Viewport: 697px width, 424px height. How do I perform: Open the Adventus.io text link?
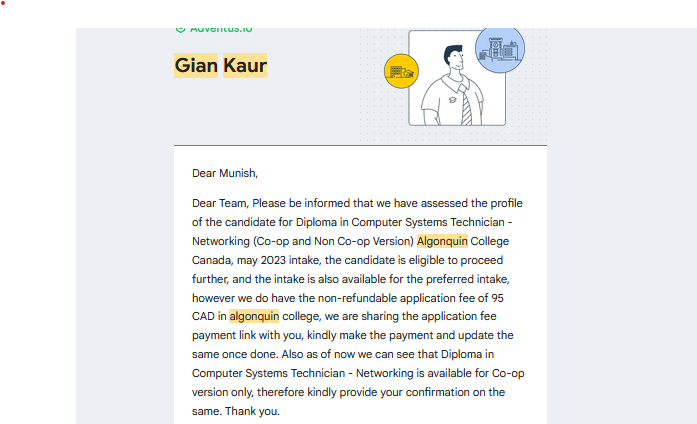tap(221, 30)
